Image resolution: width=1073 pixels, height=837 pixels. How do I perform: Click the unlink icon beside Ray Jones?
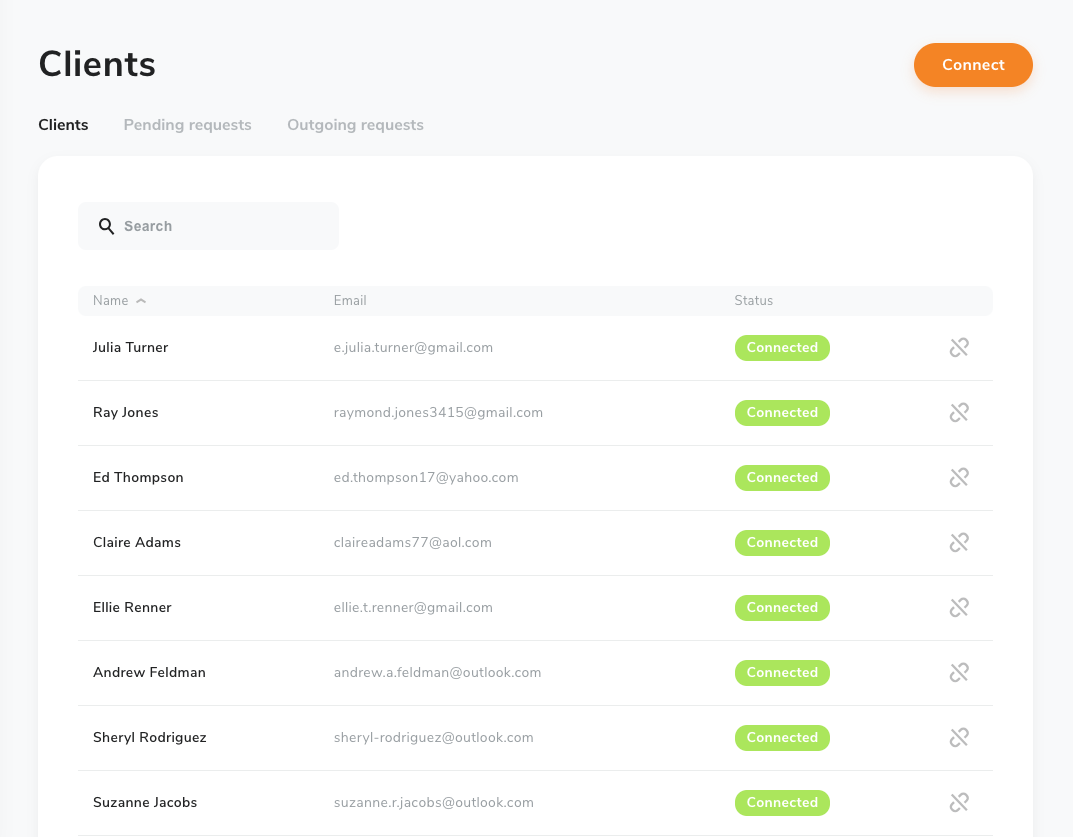[959, 412]
